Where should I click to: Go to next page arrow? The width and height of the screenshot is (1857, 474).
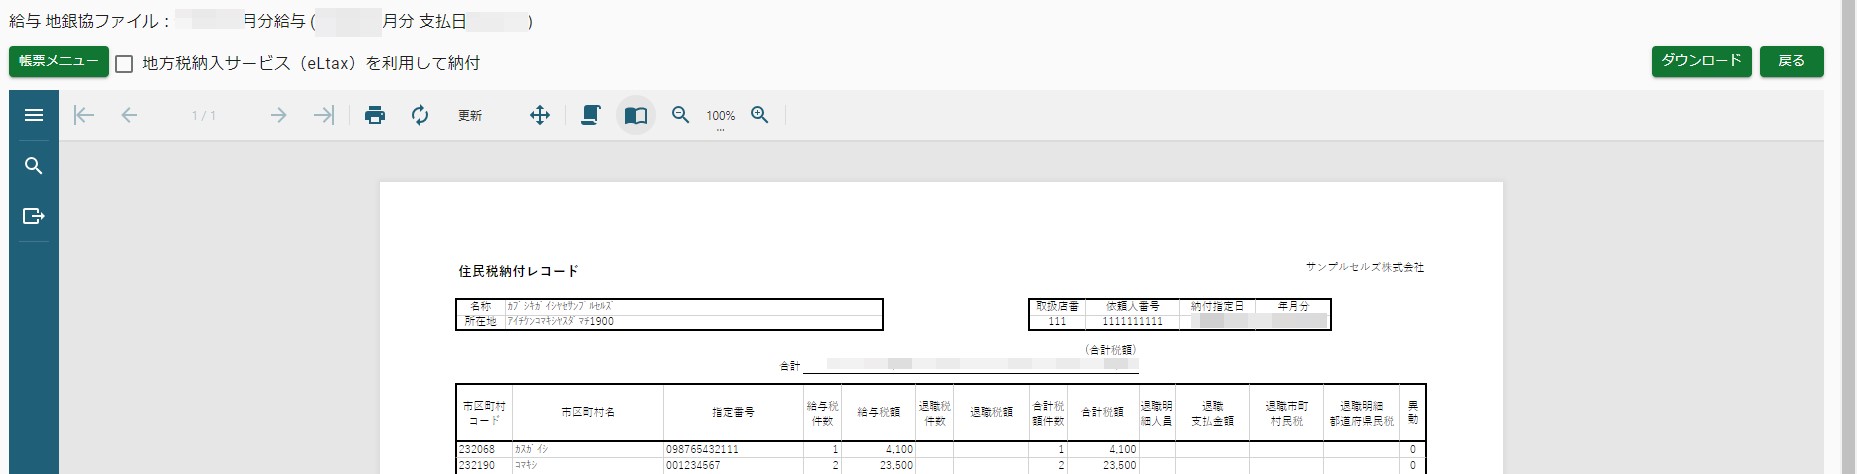pyautogui.click(x=278, y=115)
